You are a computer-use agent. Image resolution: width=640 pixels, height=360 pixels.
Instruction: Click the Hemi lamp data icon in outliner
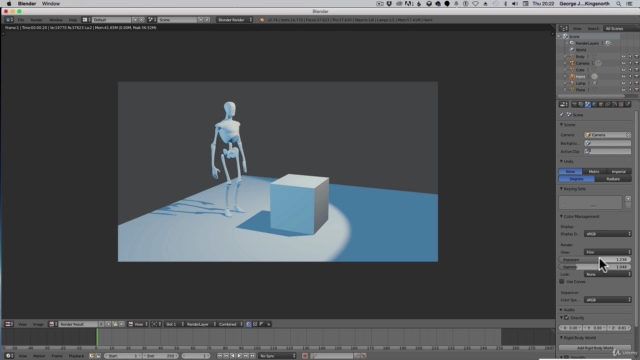click(x=594, y=76)
